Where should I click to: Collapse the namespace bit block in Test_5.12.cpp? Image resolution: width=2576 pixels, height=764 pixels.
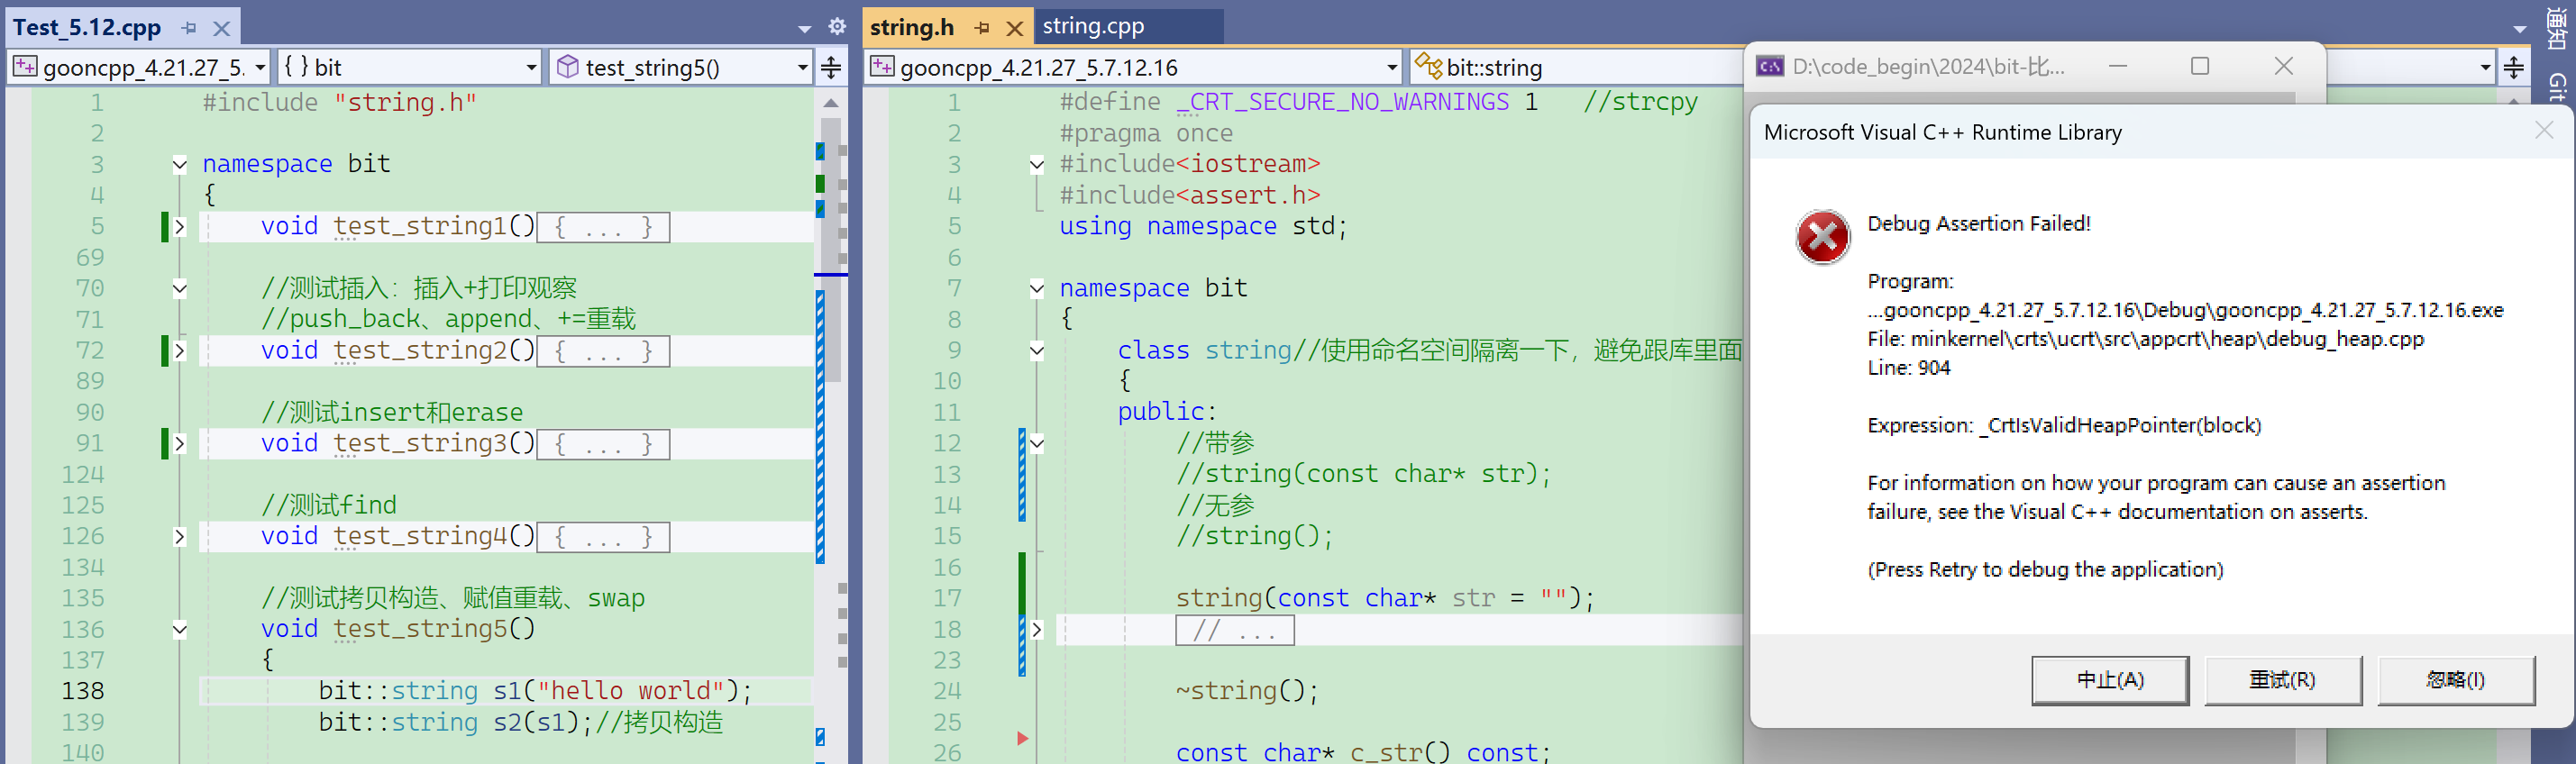(x=180, y=164)
